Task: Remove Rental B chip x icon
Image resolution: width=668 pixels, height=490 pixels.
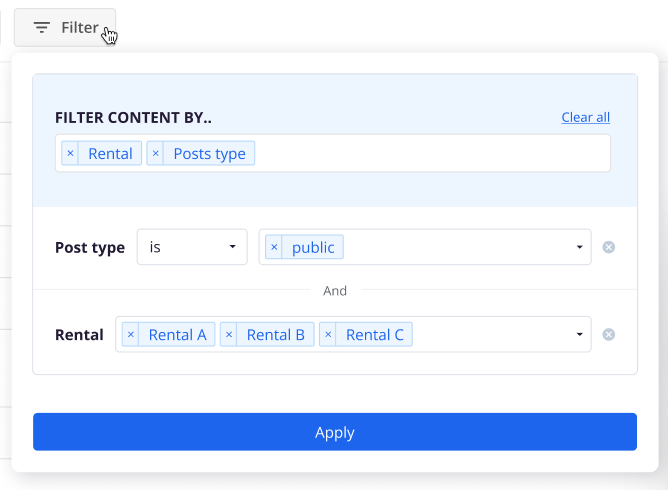Action: click(x=229, y=334)
